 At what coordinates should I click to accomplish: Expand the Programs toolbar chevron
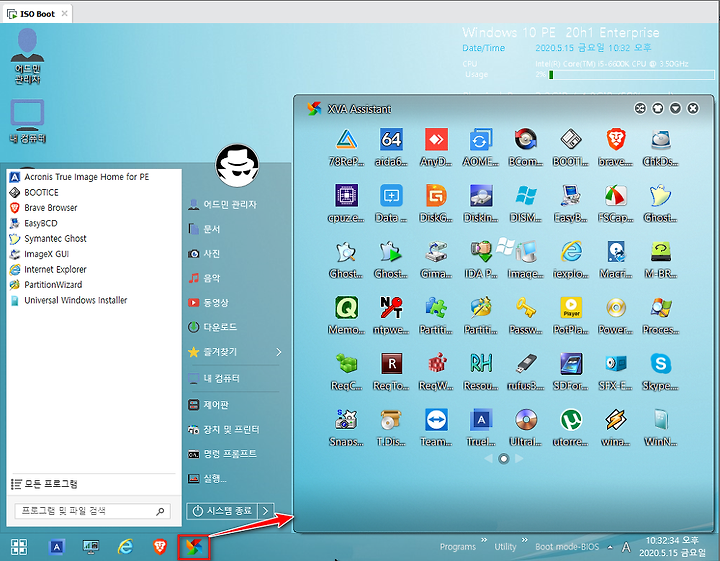[484, 539]
